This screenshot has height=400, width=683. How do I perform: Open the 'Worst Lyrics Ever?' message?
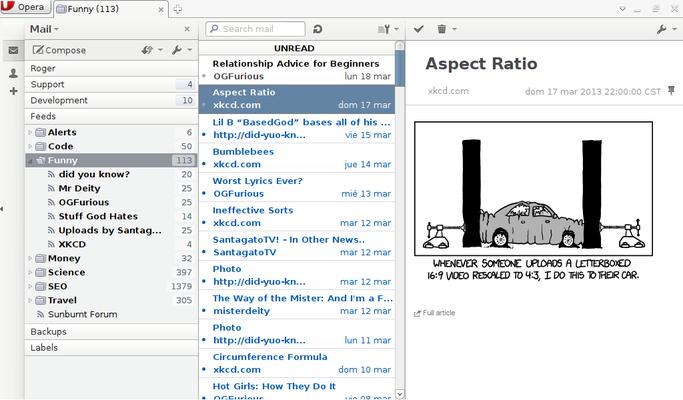297,187
